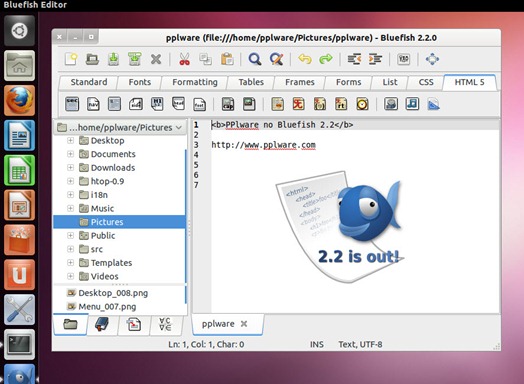Insert HTML5 figcaption tag icon
Image resolution: width=524 pixels, height=384 pixels.
click(x=228, y=104)
